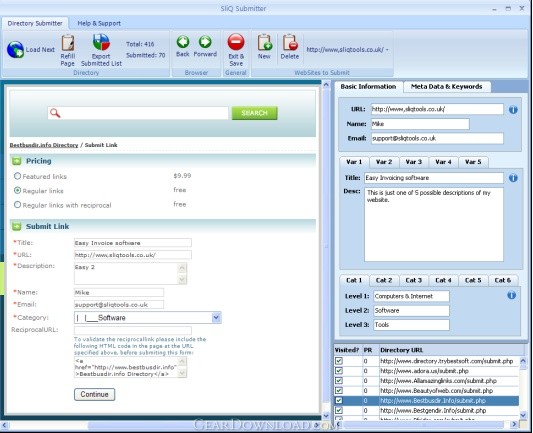Toggle Visited checkbox for Bestgendir.Info row

pyautogui.click(x=339, y=410)
